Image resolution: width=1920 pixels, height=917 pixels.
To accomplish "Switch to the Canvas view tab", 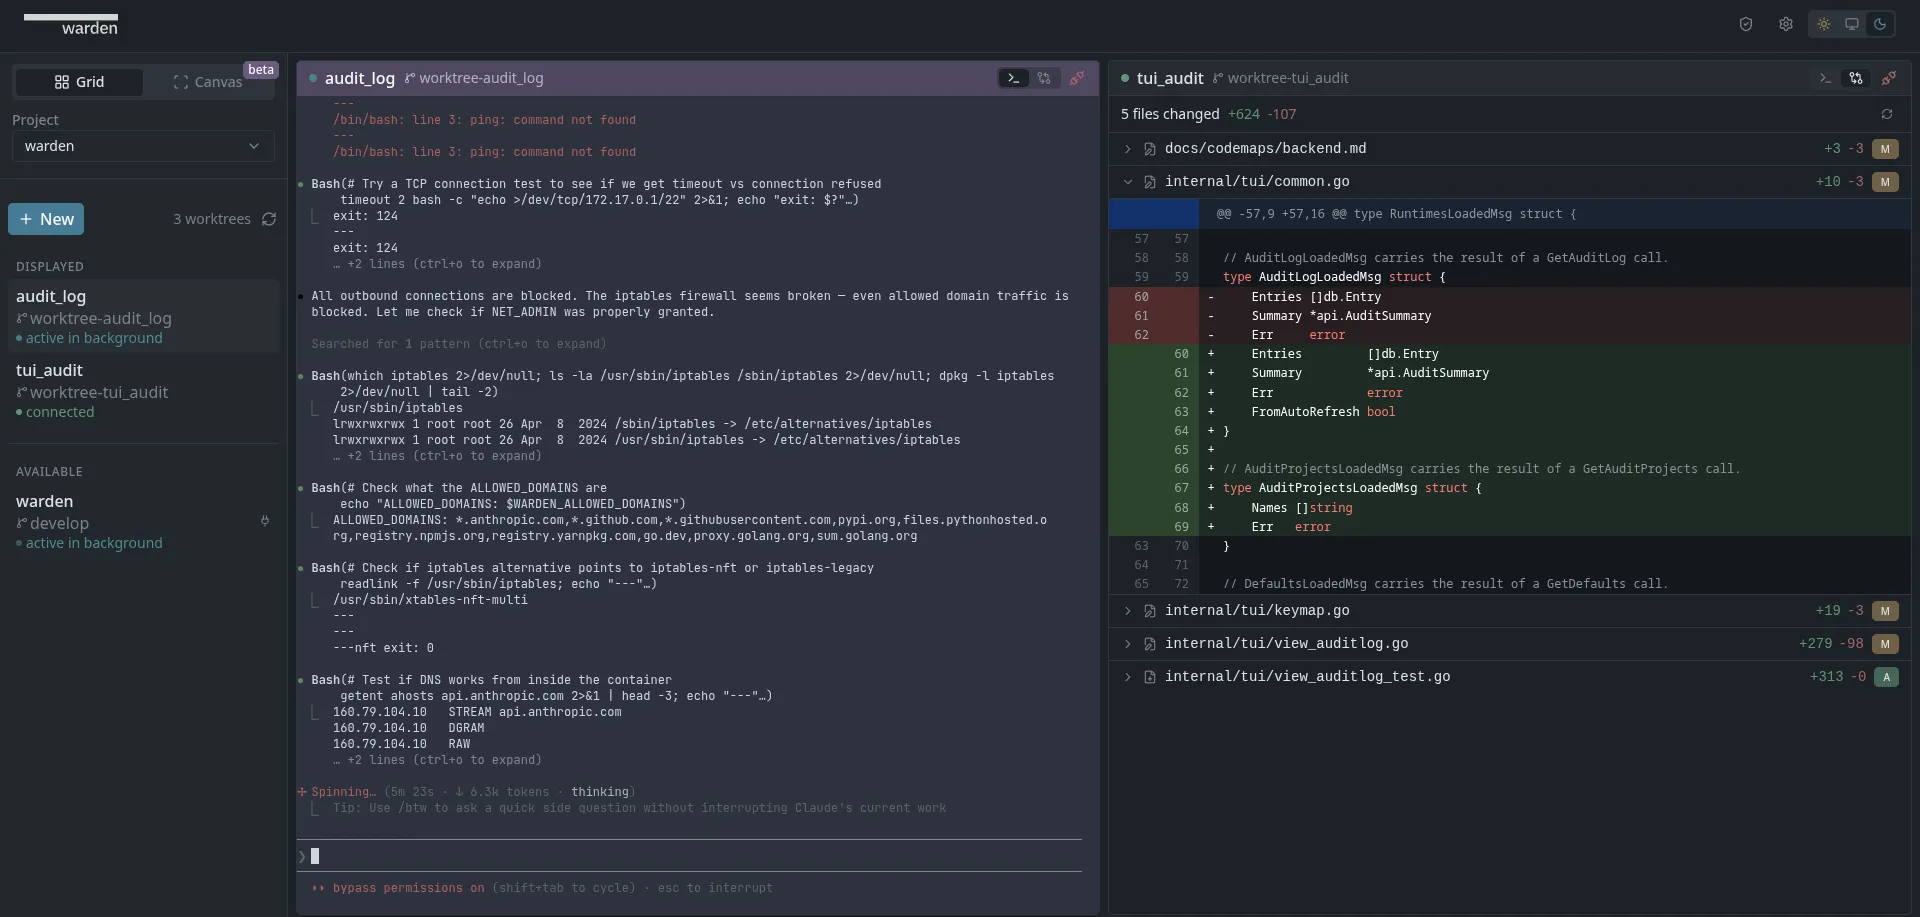I will click(x=208, y=82).
